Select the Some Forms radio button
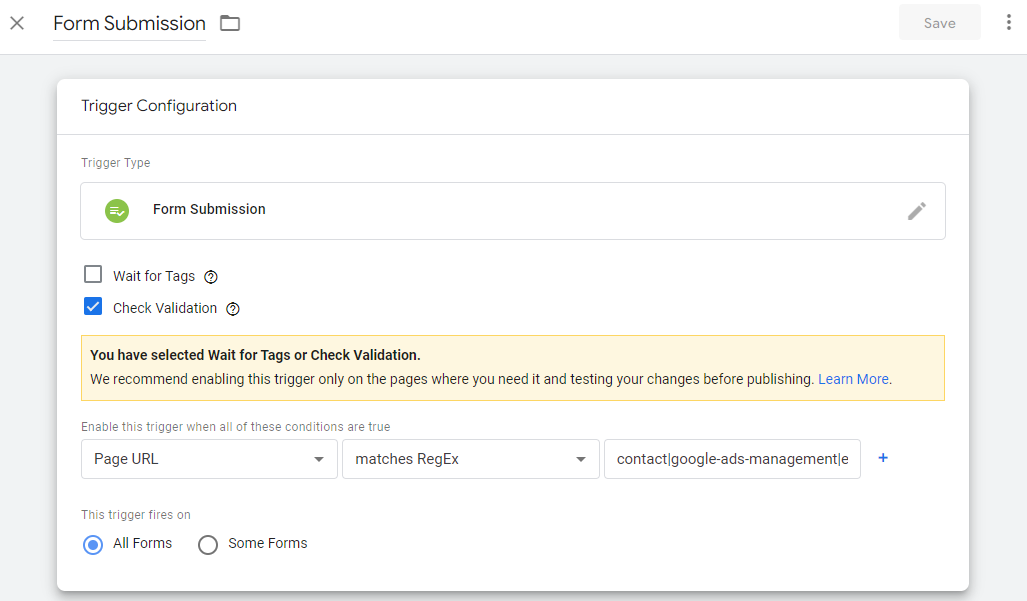 tap(208, 545)
